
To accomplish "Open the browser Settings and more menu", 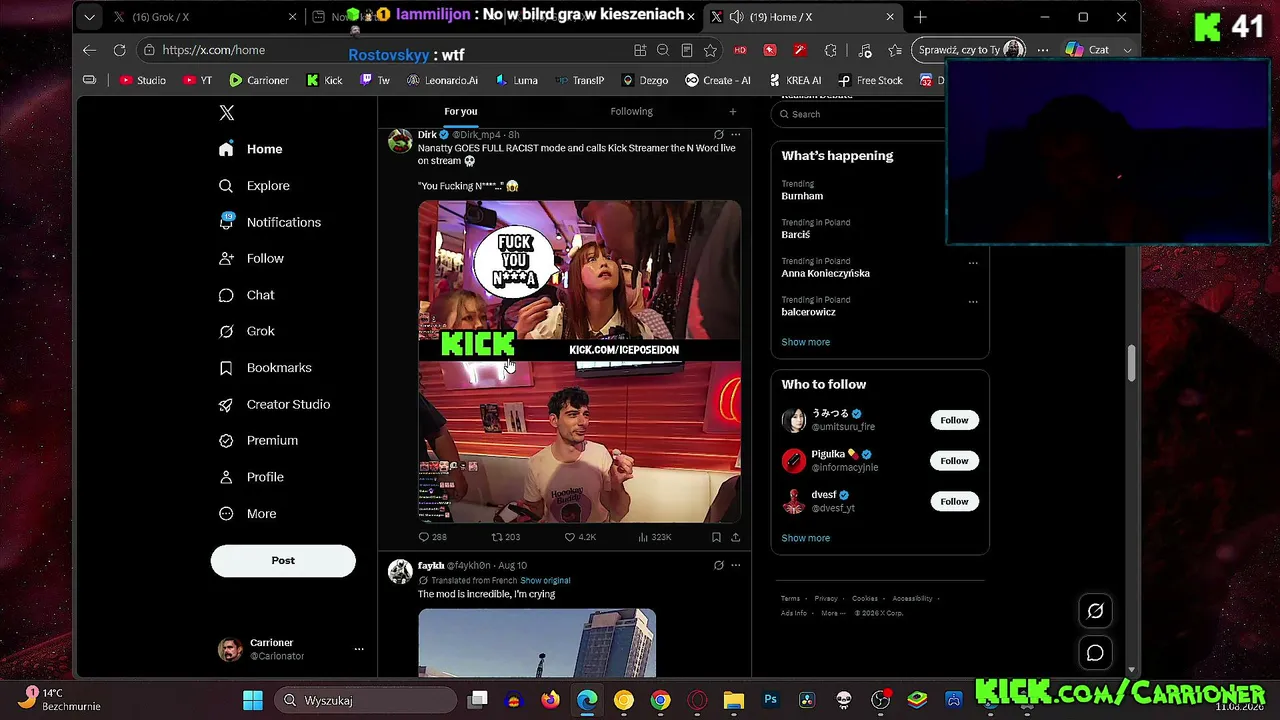I will [1043, 50].
